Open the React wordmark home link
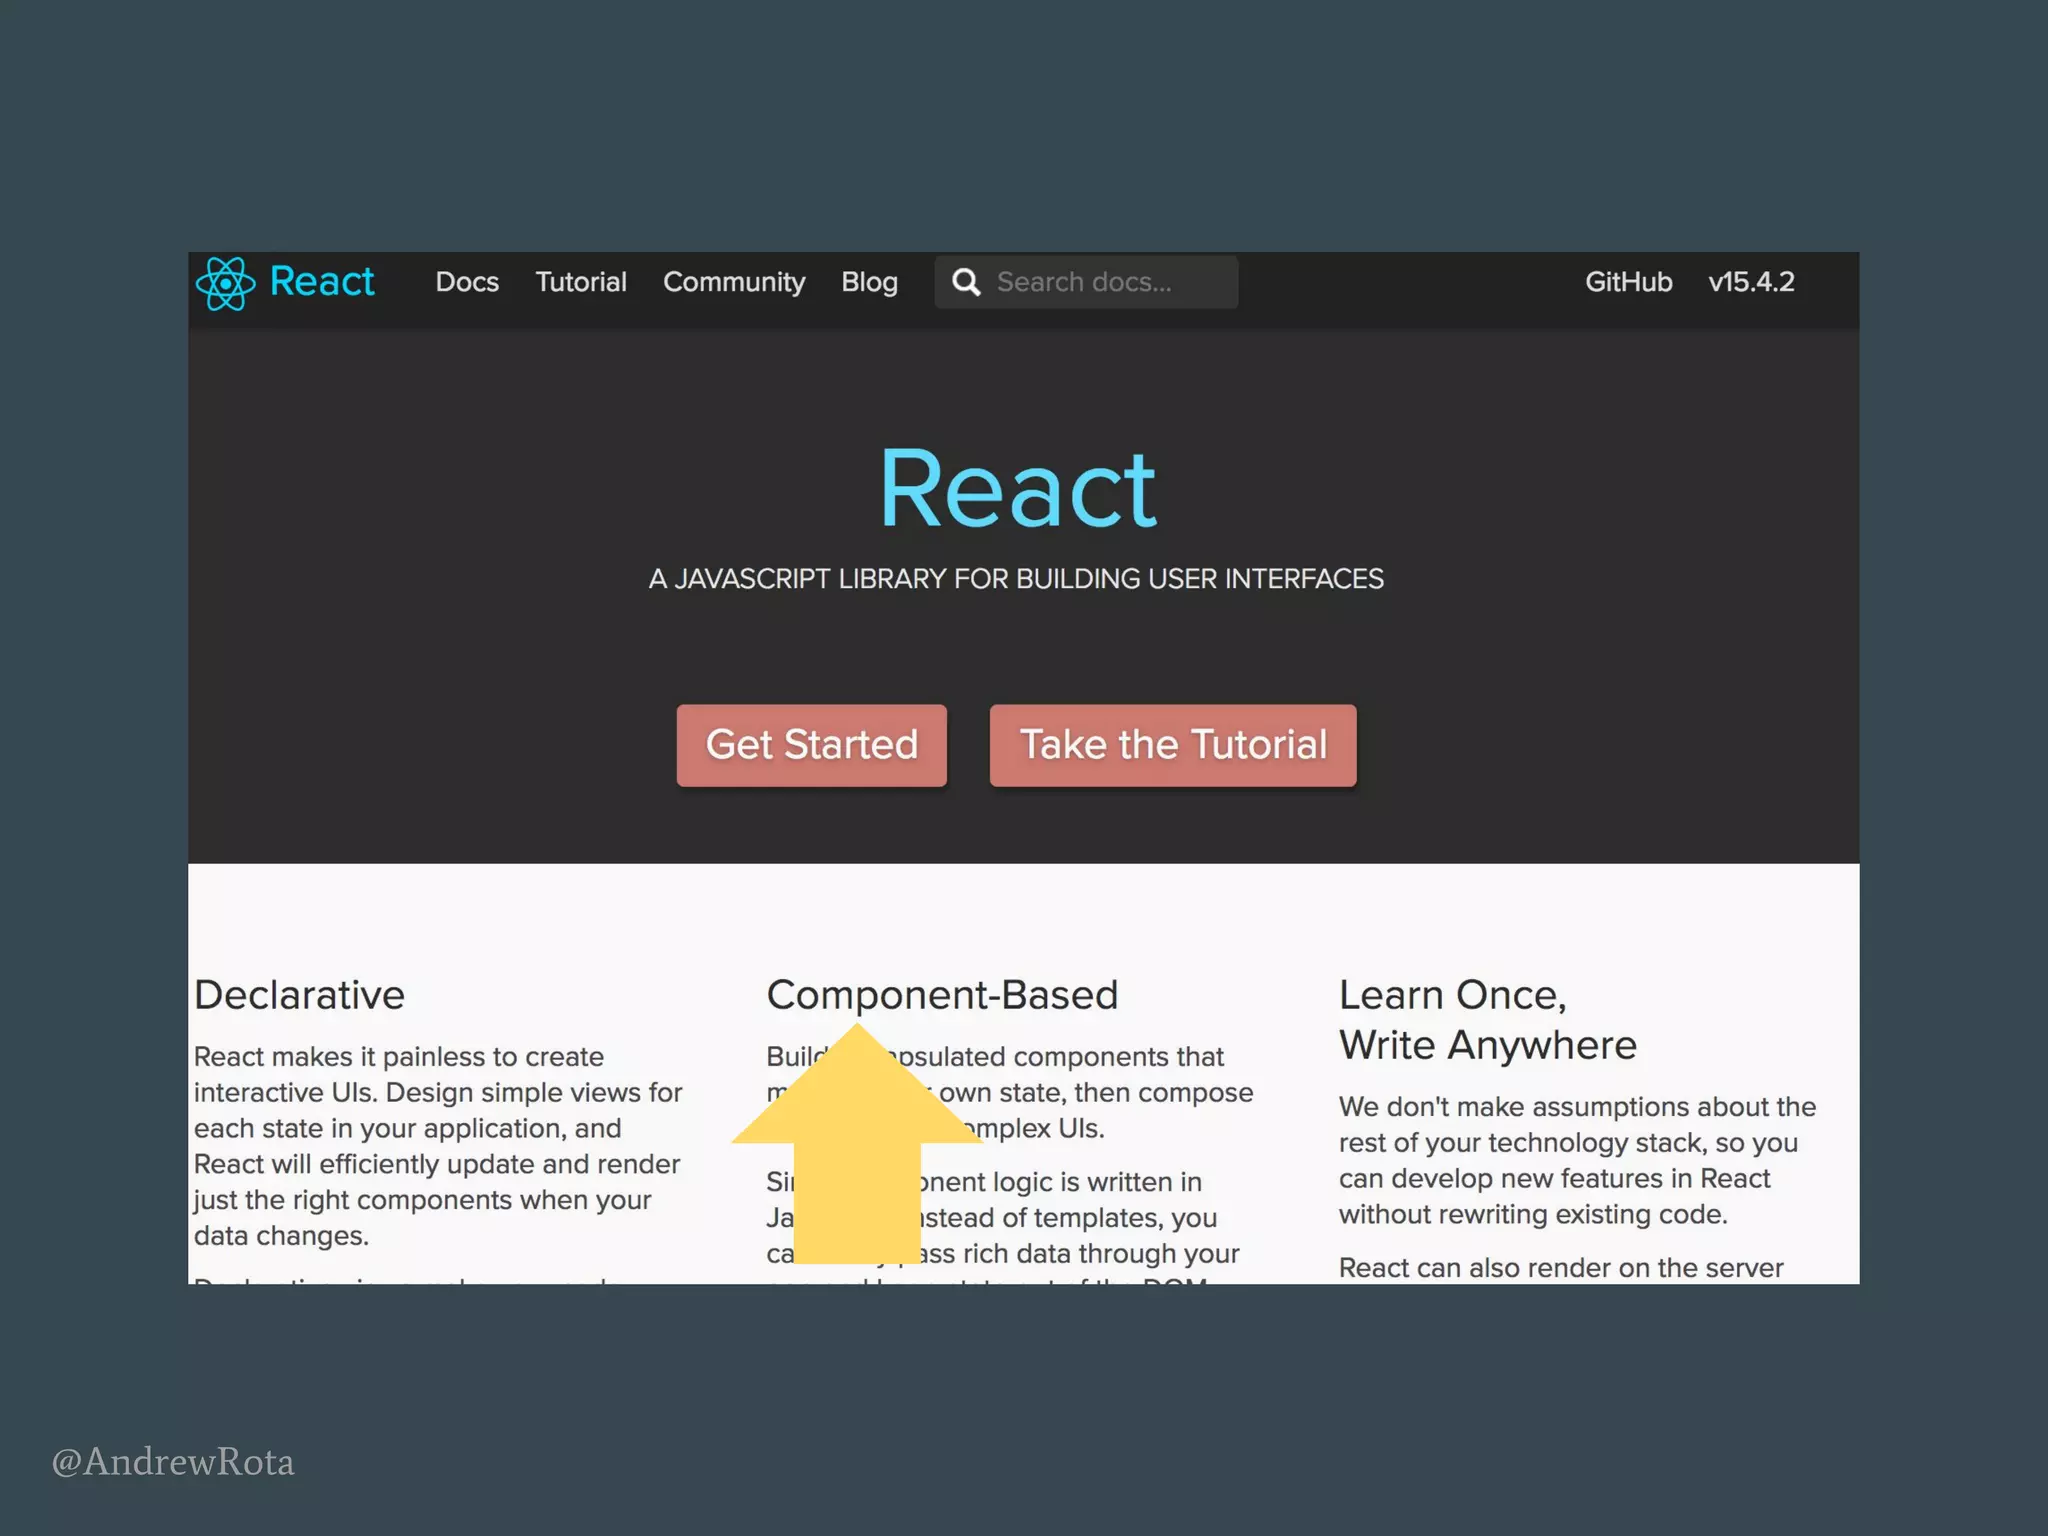Screen dimensions: 2048x1536 click(322, 282)
